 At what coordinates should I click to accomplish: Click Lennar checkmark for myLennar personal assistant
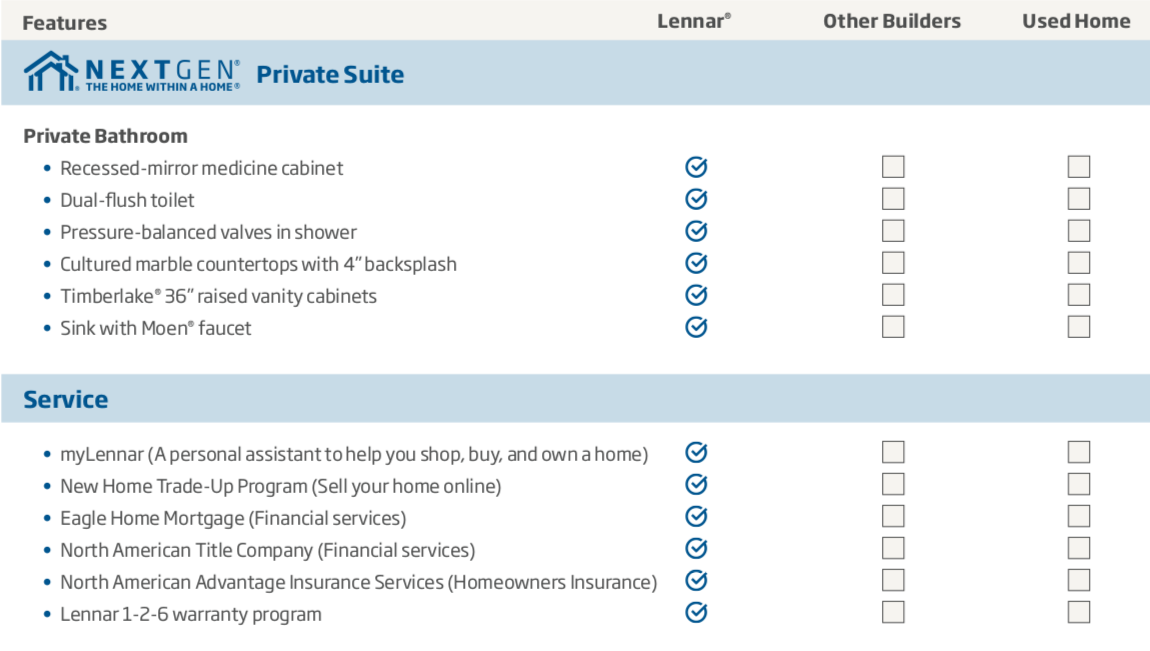696,453
